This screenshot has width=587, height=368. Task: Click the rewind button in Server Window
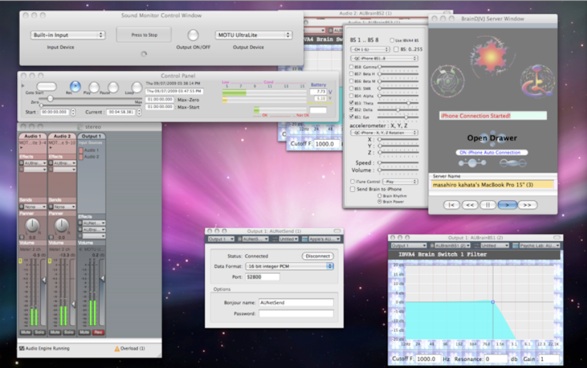point(470,205)
